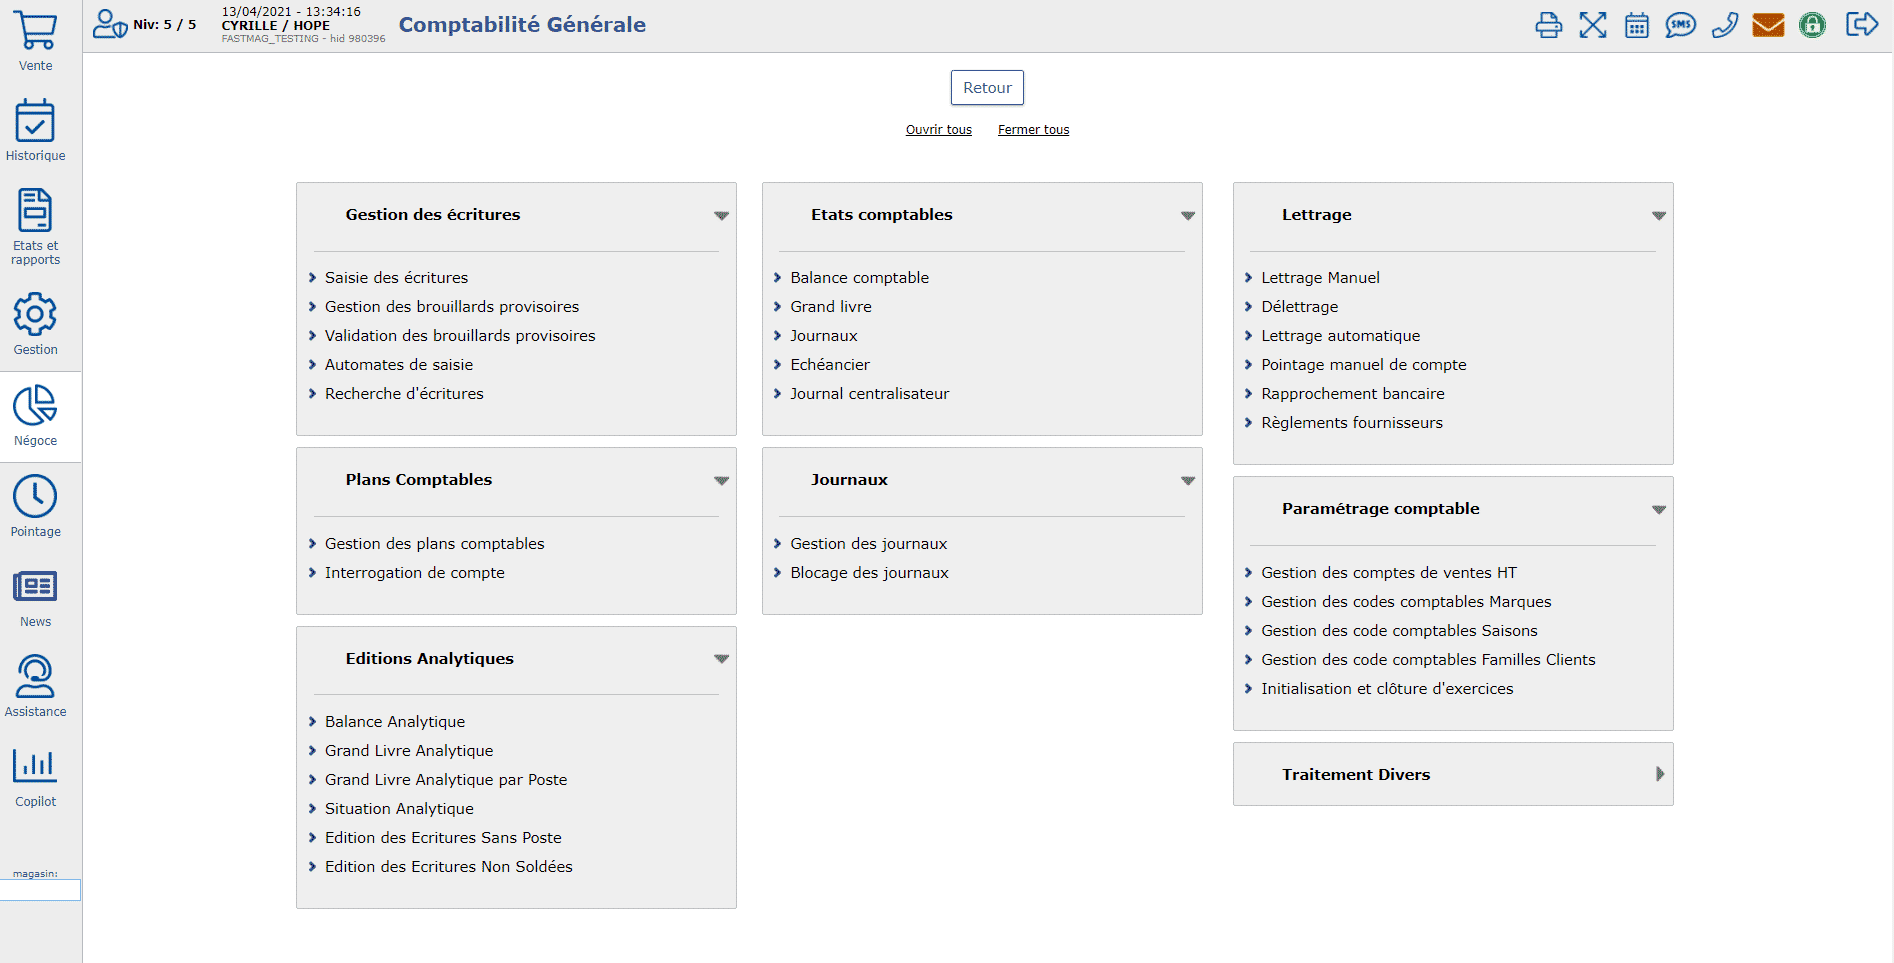Screen dimensions: 1894x963
Task: Select Rapprochement bancaire menu item
Action: [1352, 394]
